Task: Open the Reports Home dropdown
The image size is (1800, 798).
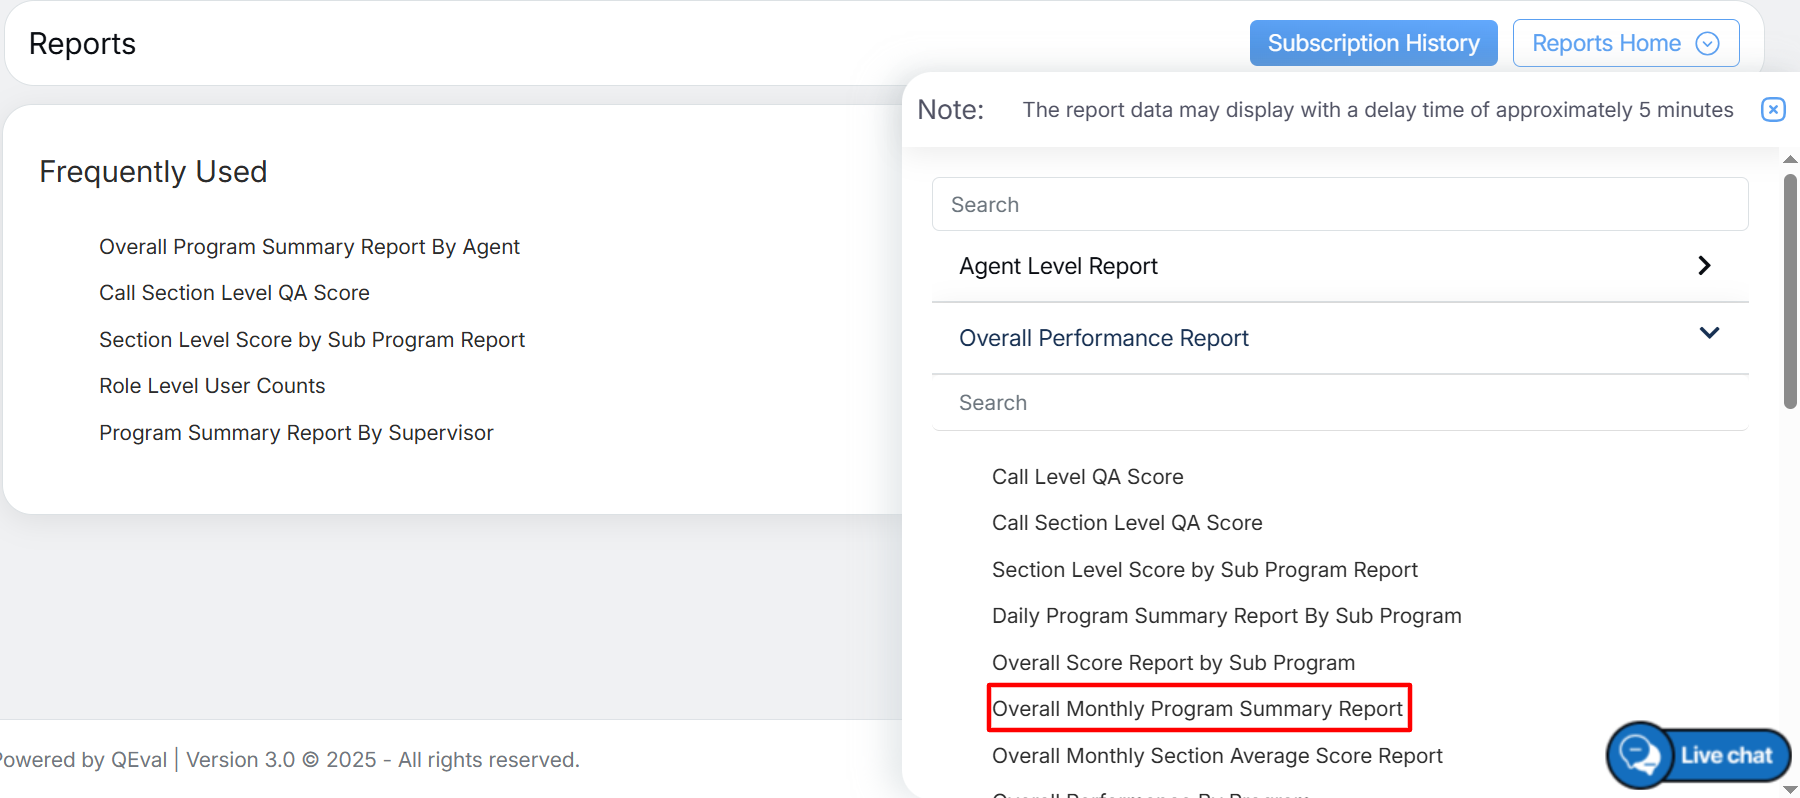Action: tap(1624, 44)
